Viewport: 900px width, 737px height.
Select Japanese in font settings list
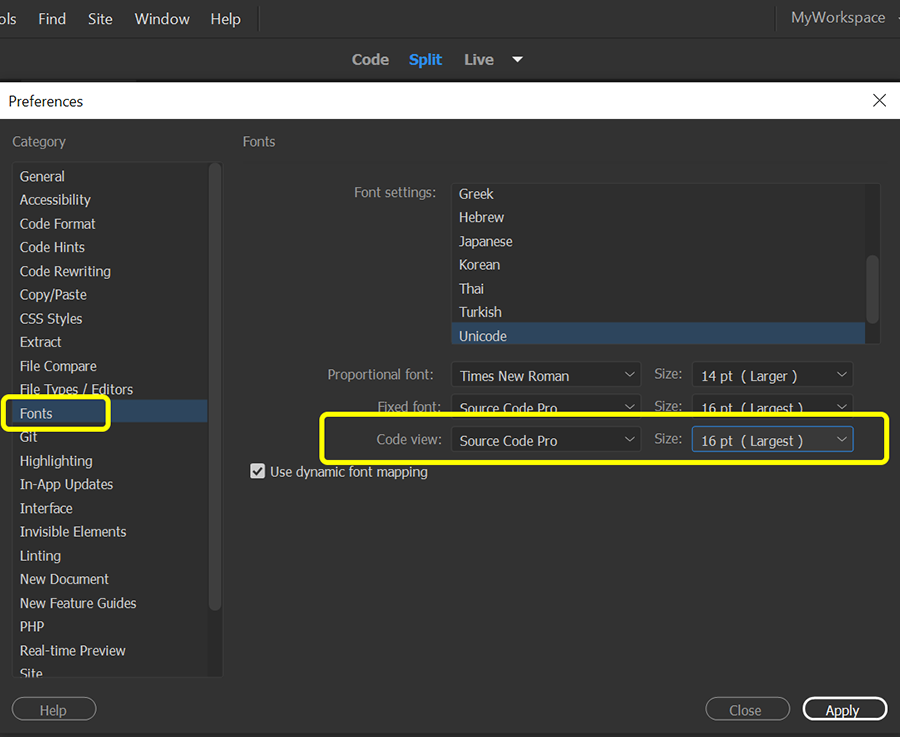486,241
